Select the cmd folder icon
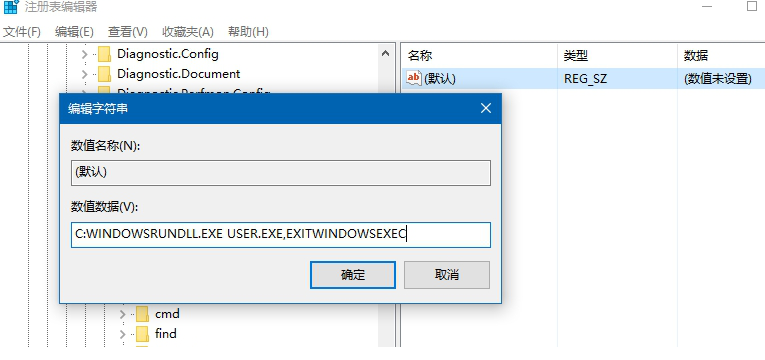Screen dimensions: 765x360 142,314
